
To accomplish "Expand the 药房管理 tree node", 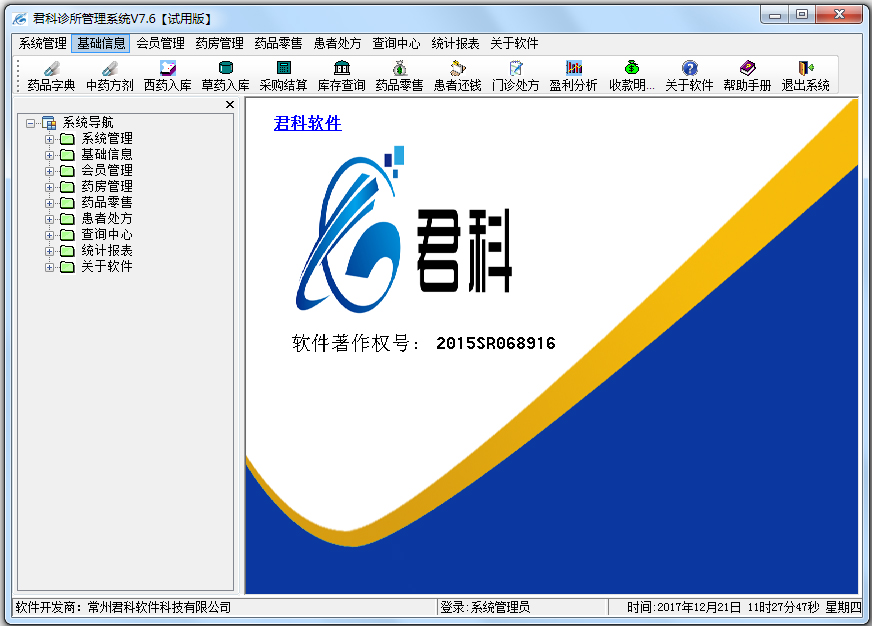I will pos(49,187).
